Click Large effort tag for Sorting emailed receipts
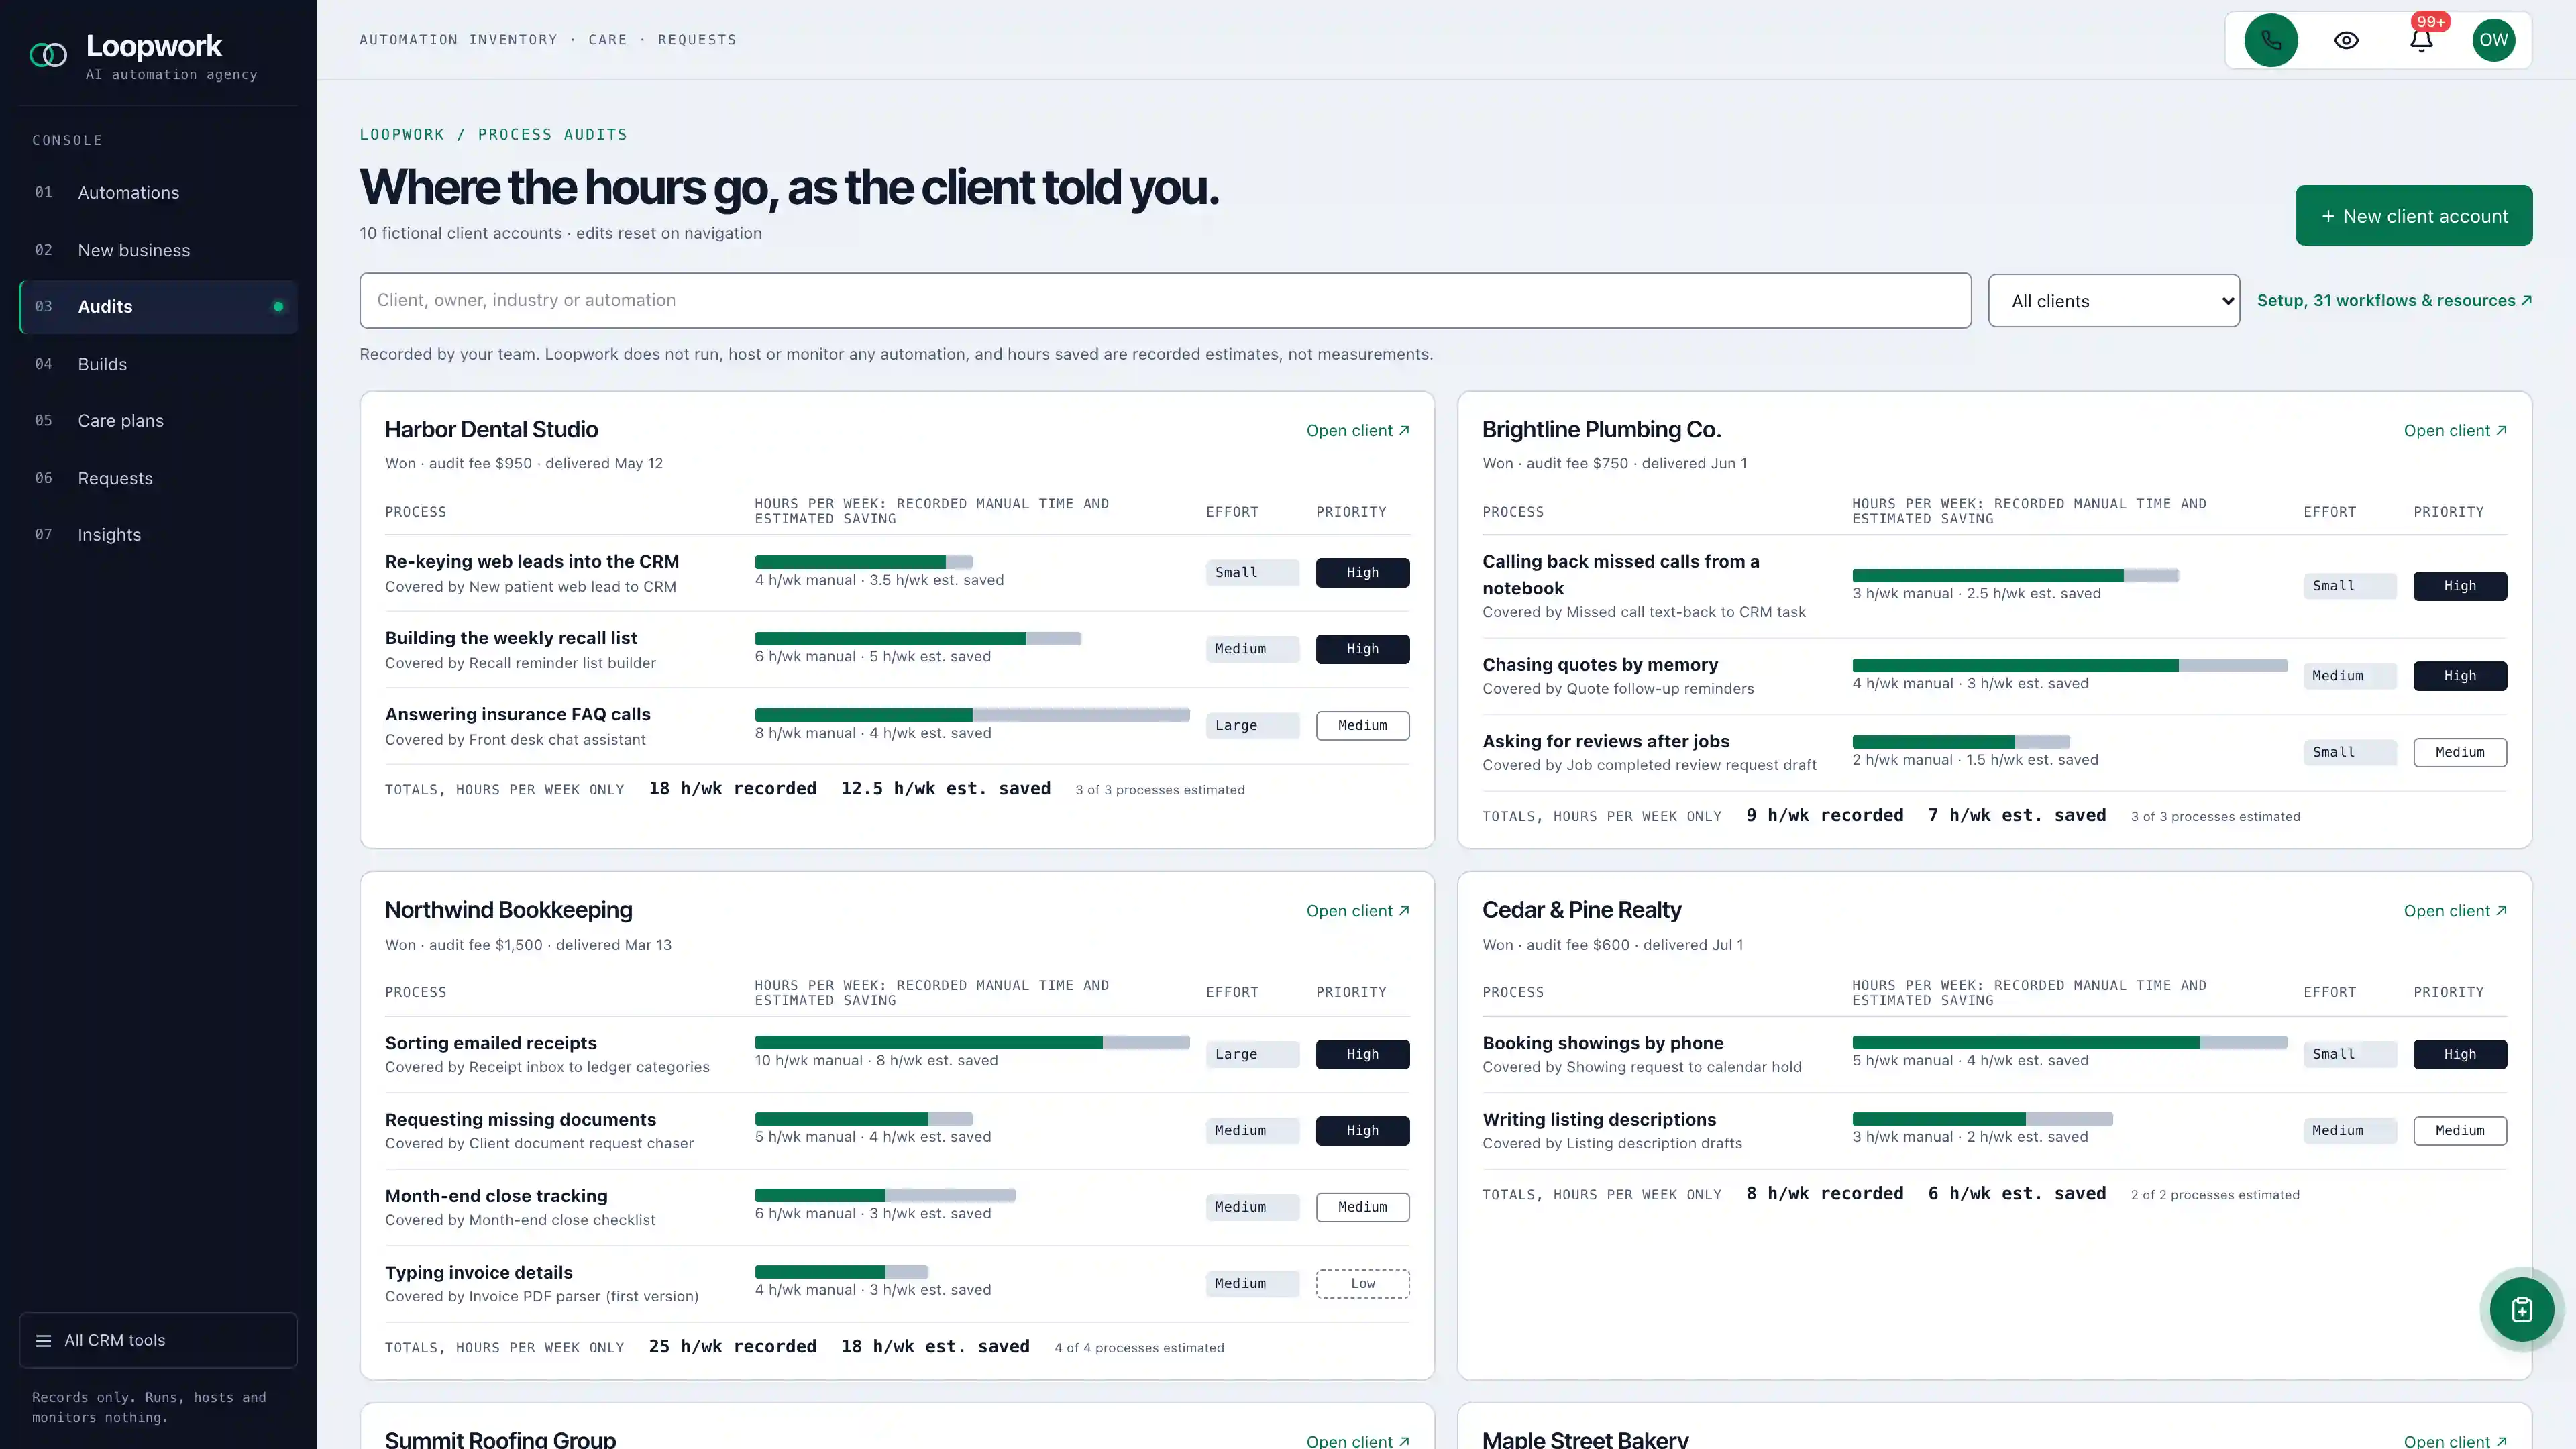 click(x=1252, y=1054)
